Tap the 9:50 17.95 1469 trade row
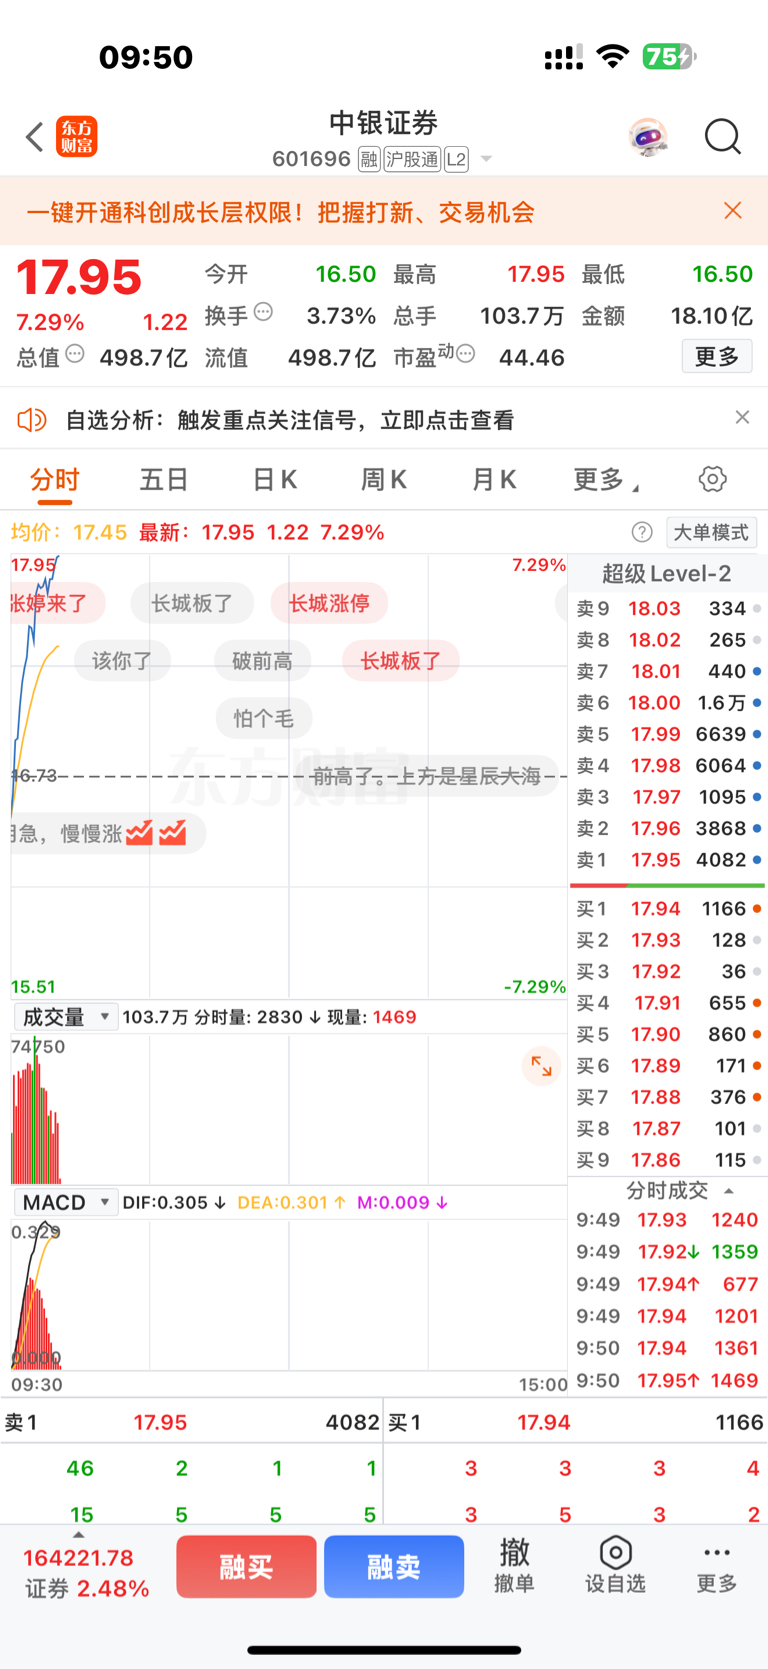 tap(667, 1380)
